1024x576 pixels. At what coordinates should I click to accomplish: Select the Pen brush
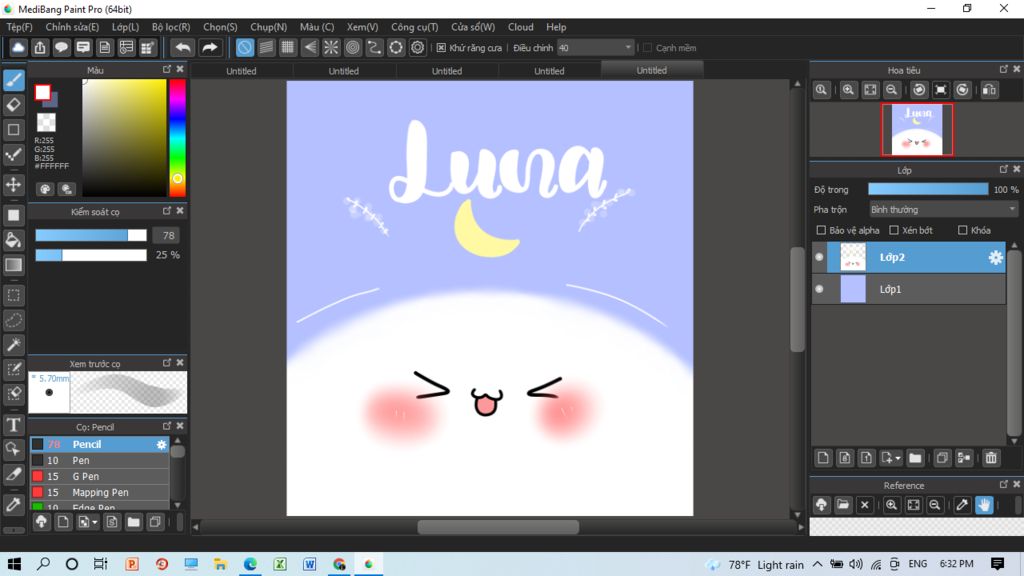pos(99,460)
